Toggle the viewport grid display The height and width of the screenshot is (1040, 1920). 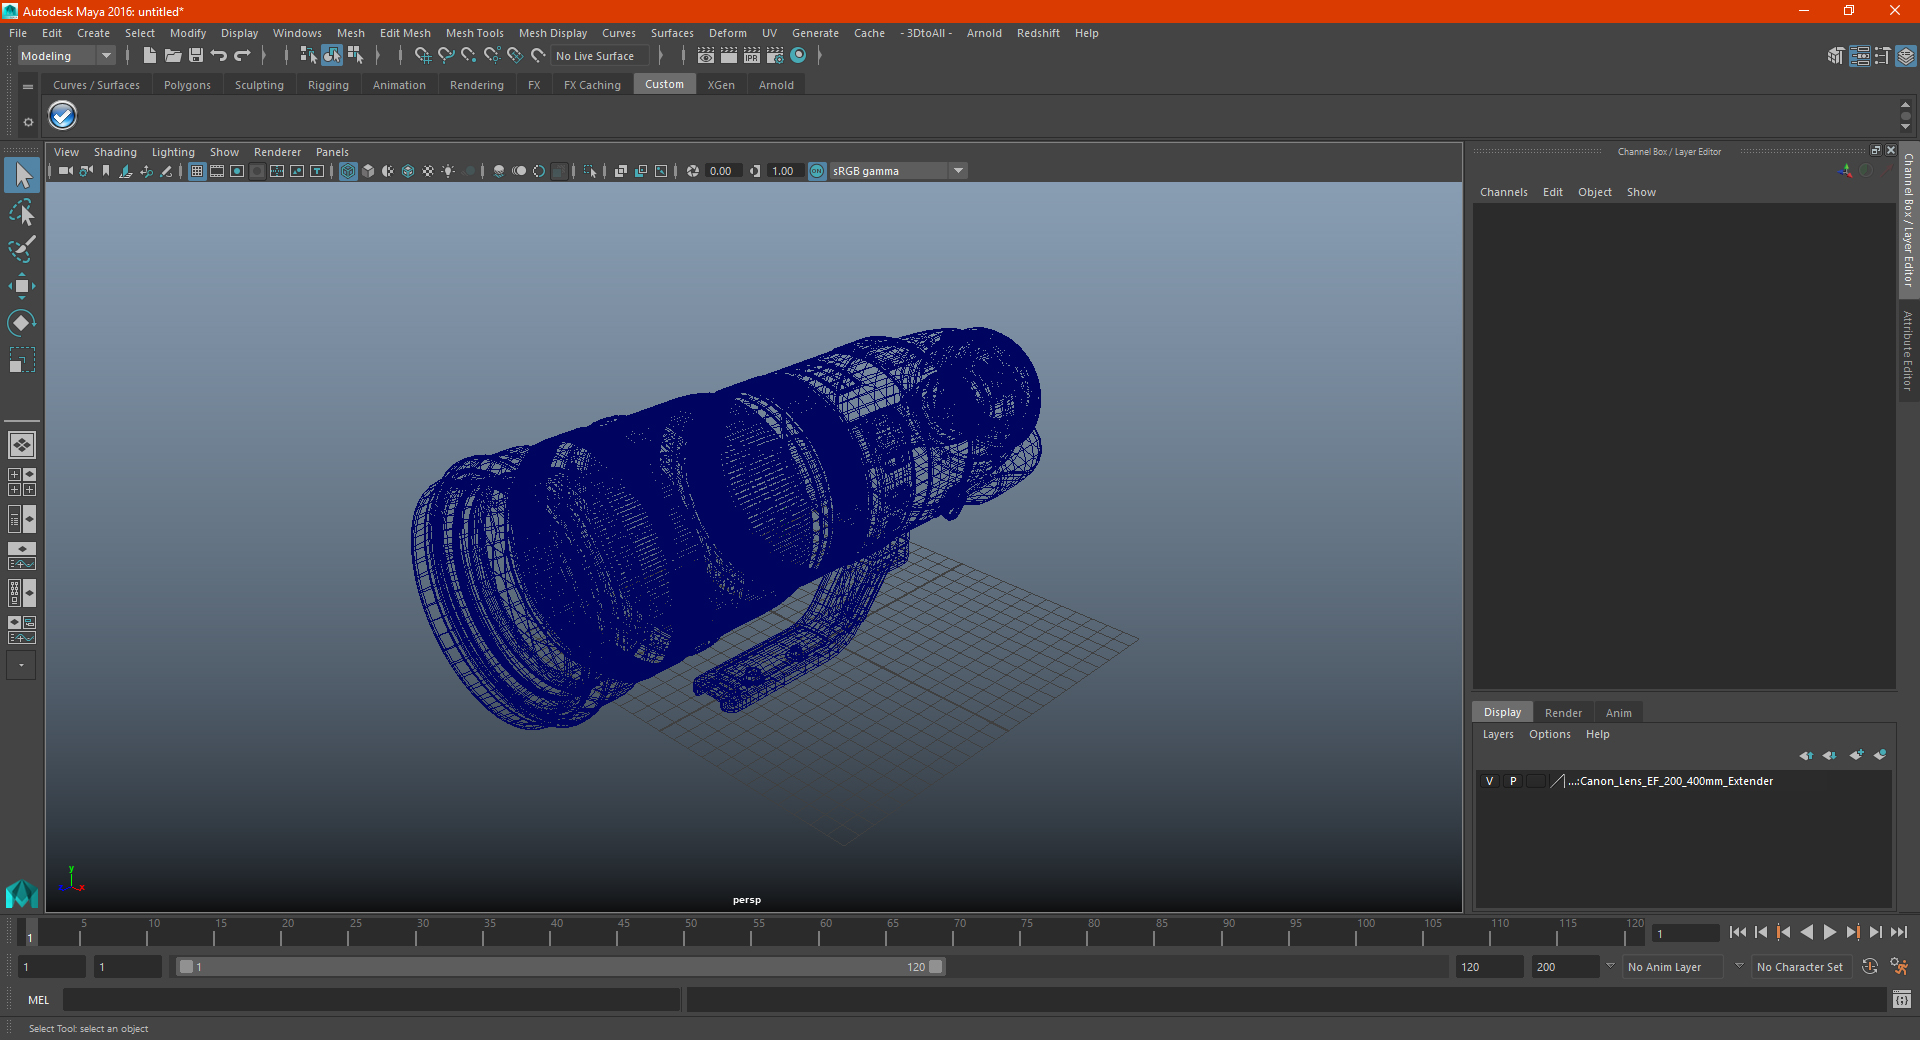point(197,171)
